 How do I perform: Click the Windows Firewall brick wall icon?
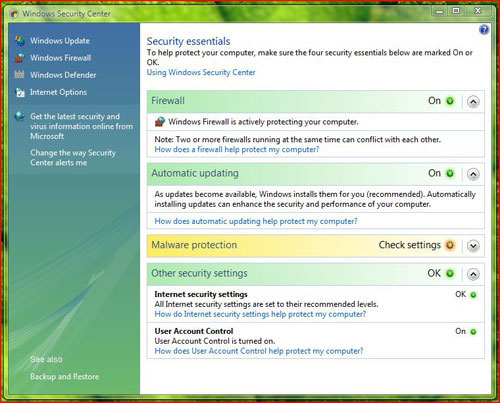[x=19, y=58]
